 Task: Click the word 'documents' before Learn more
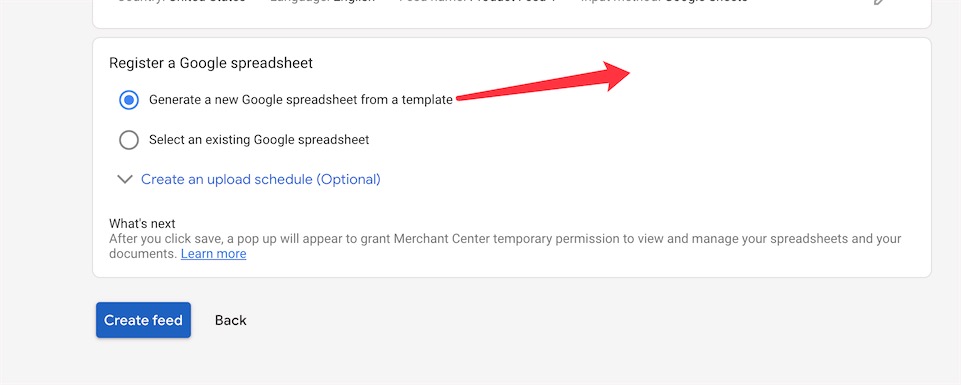click(143, 254)
